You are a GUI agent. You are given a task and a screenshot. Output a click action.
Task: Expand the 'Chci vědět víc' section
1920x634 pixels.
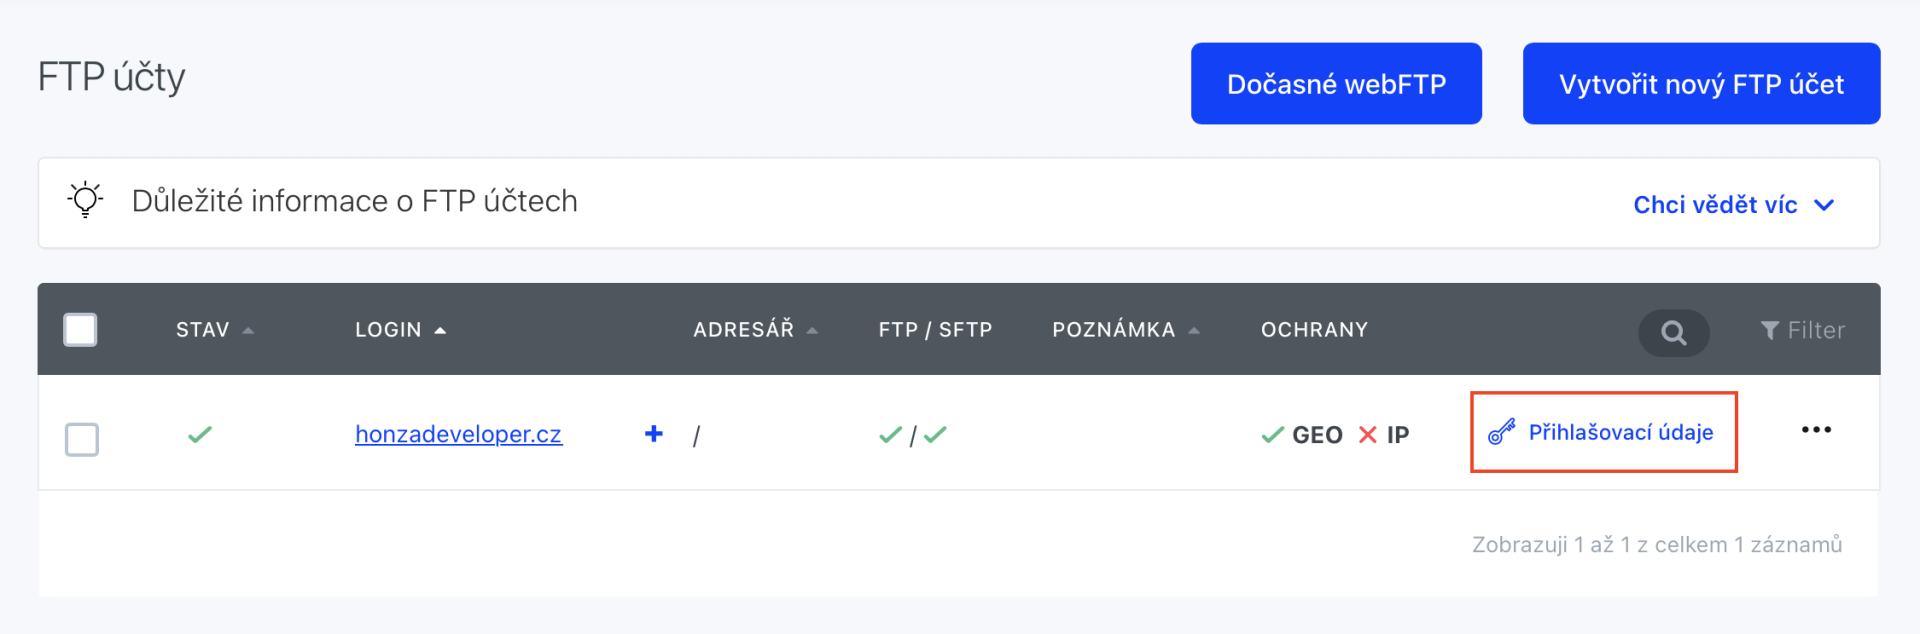click(1732, 205)
